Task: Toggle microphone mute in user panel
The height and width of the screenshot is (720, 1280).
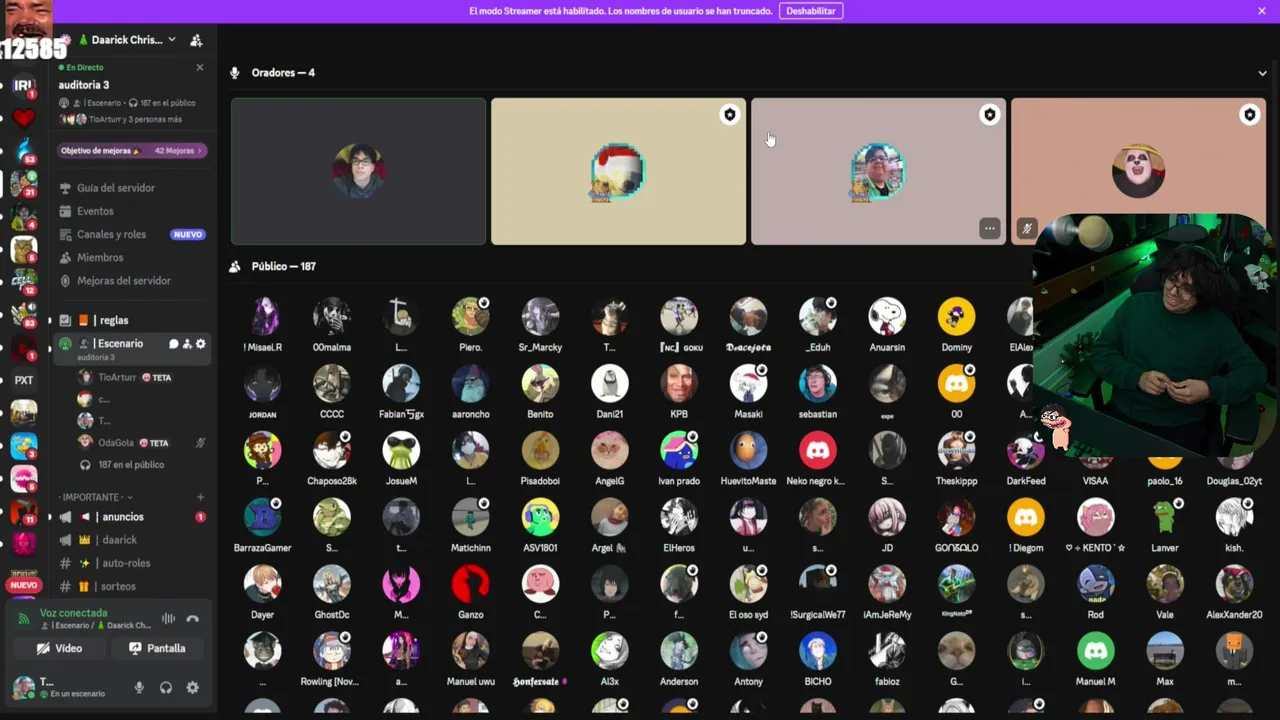Action: pyautogui.click(x=139, y=688)
